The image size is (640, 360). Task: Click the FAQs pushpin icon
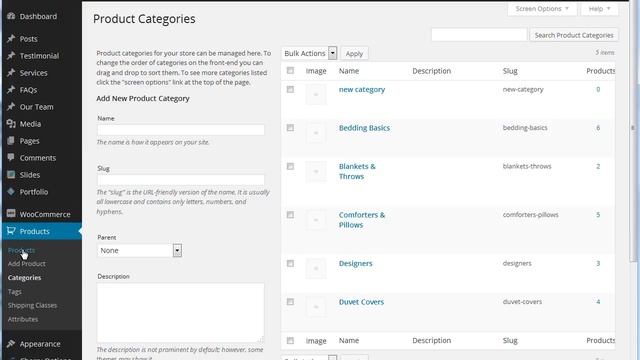point(11,90)
